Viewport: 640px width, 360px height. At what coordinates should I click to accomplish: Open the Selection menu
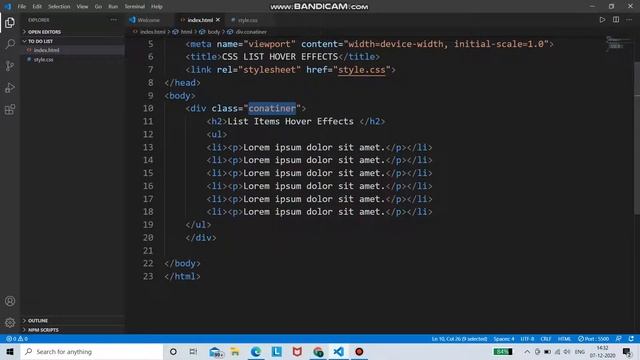pyautogui.click(x=59, y=6)
